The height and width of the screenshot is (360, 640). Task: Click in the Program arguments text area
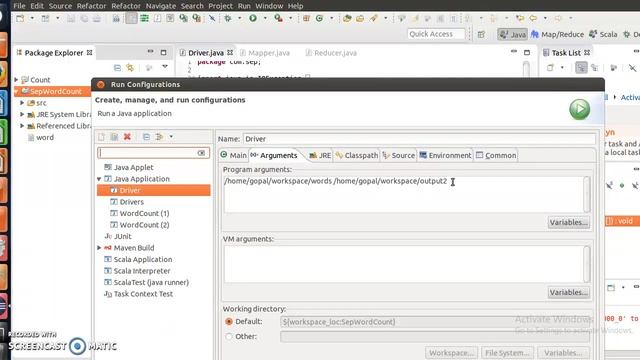[404, 194]
